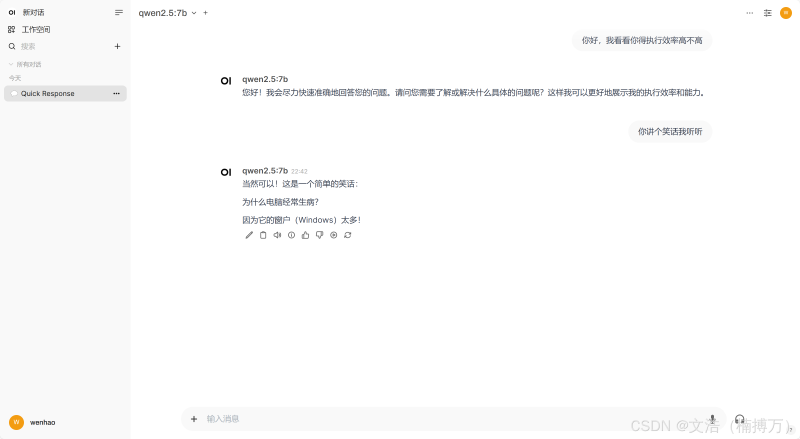Copy the joke response to clipboard

click(263, 235)
